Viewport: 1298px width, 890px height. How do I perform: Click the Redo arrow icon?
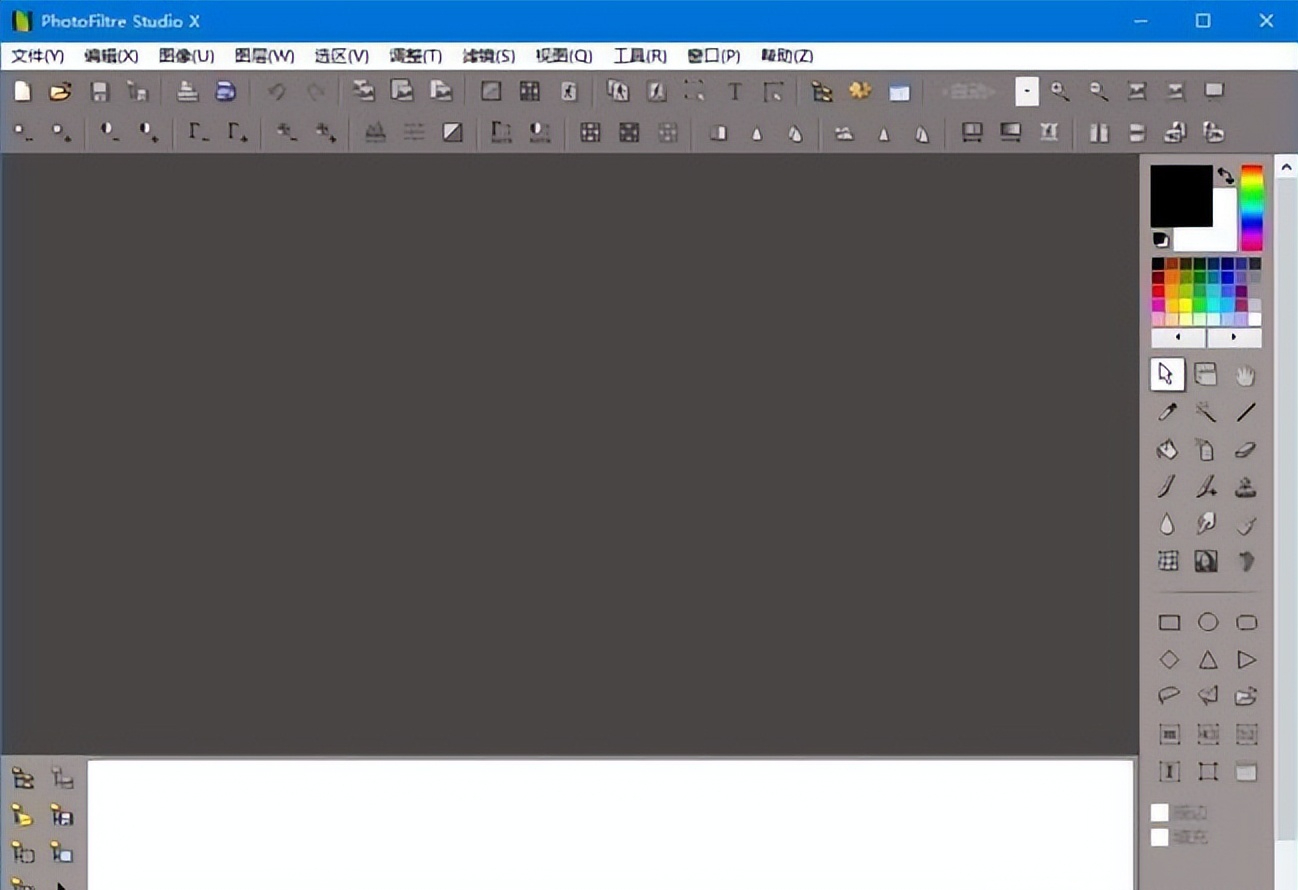(x=316, y=92)
